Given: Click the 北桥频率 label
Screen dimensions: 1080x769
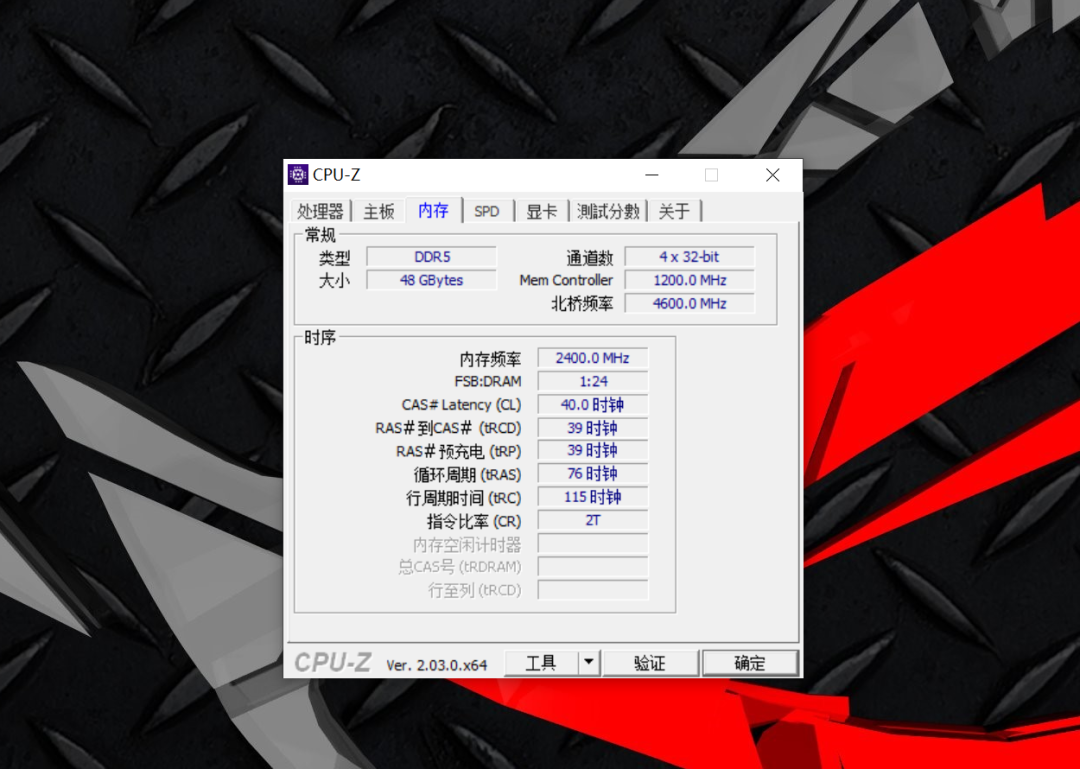Looking at the screenshot, I should (582, 304).
